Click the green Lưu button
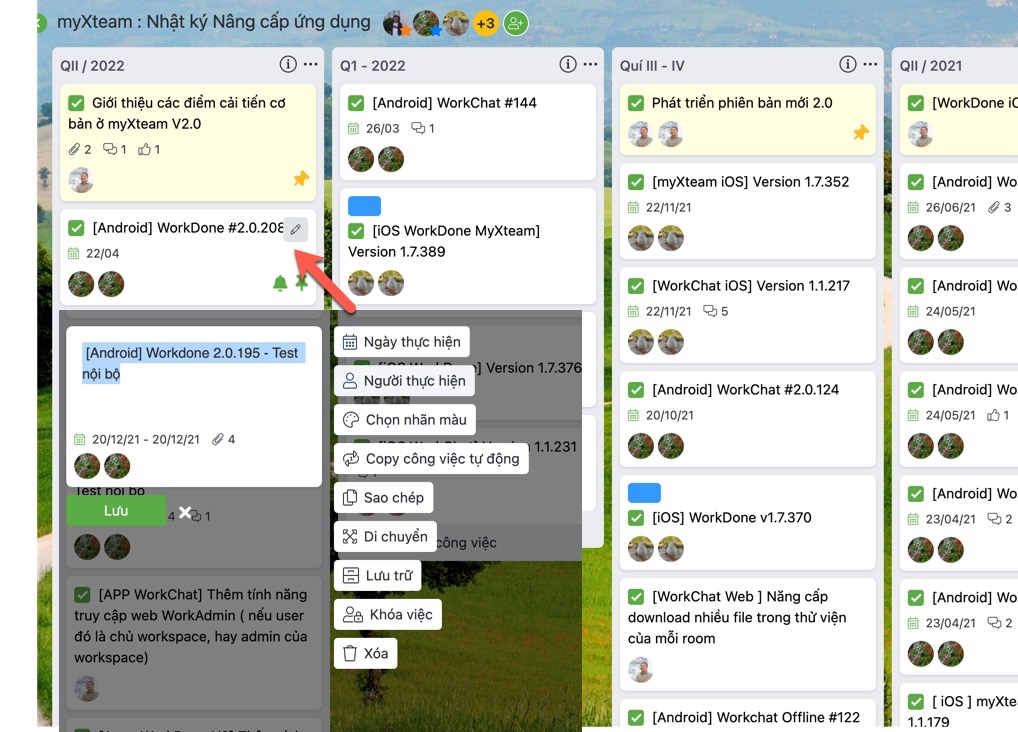 pos(116,511)
